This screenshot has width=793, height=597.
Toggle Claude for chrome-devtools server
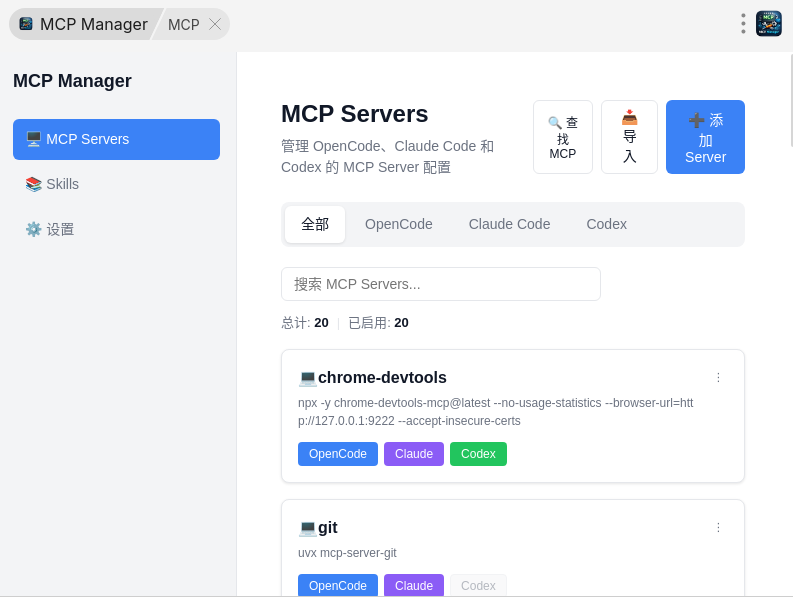414,454
